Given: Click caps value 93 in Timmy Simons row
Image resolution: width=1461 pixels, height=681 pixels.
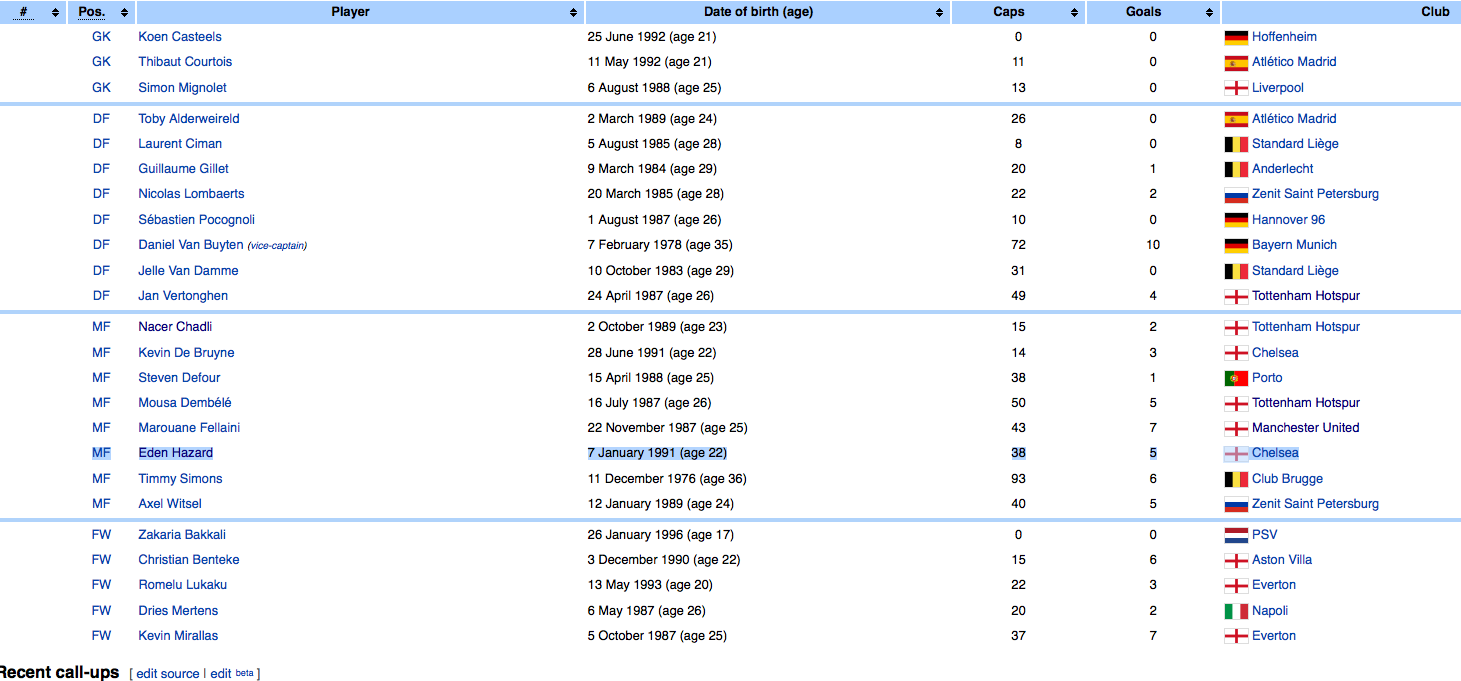Looking at the screenshot, I should coord(1018,479).
